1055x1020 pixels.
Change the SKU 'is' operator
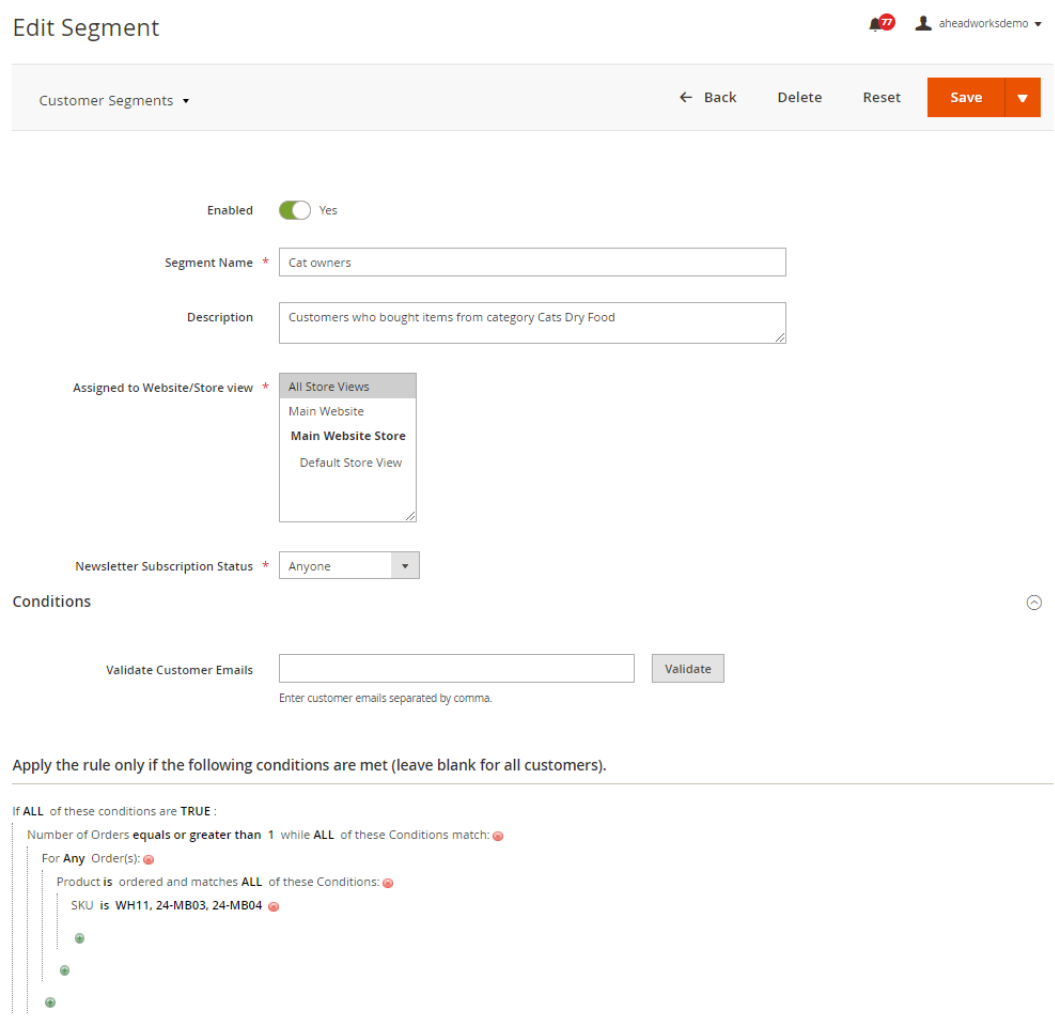pos(104,905)
